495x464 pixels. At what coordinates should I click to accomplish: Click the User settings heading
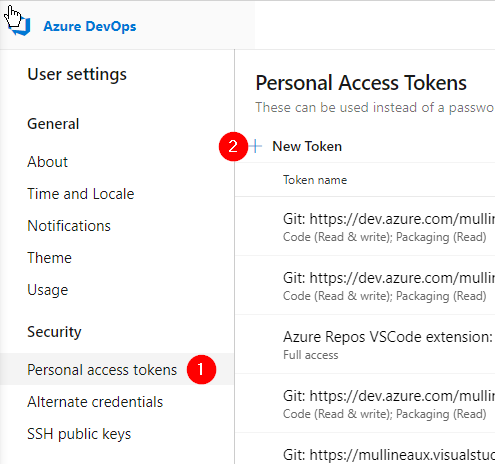click(x=77, y=74)
